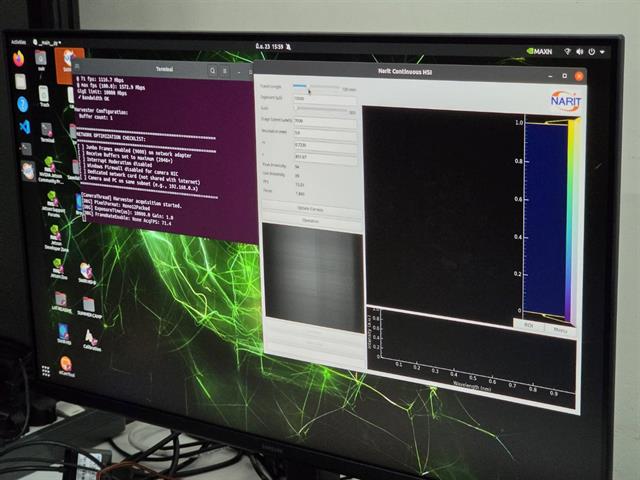Click the Target Central Lambda input field
The image size is (640, 480).
325,121
